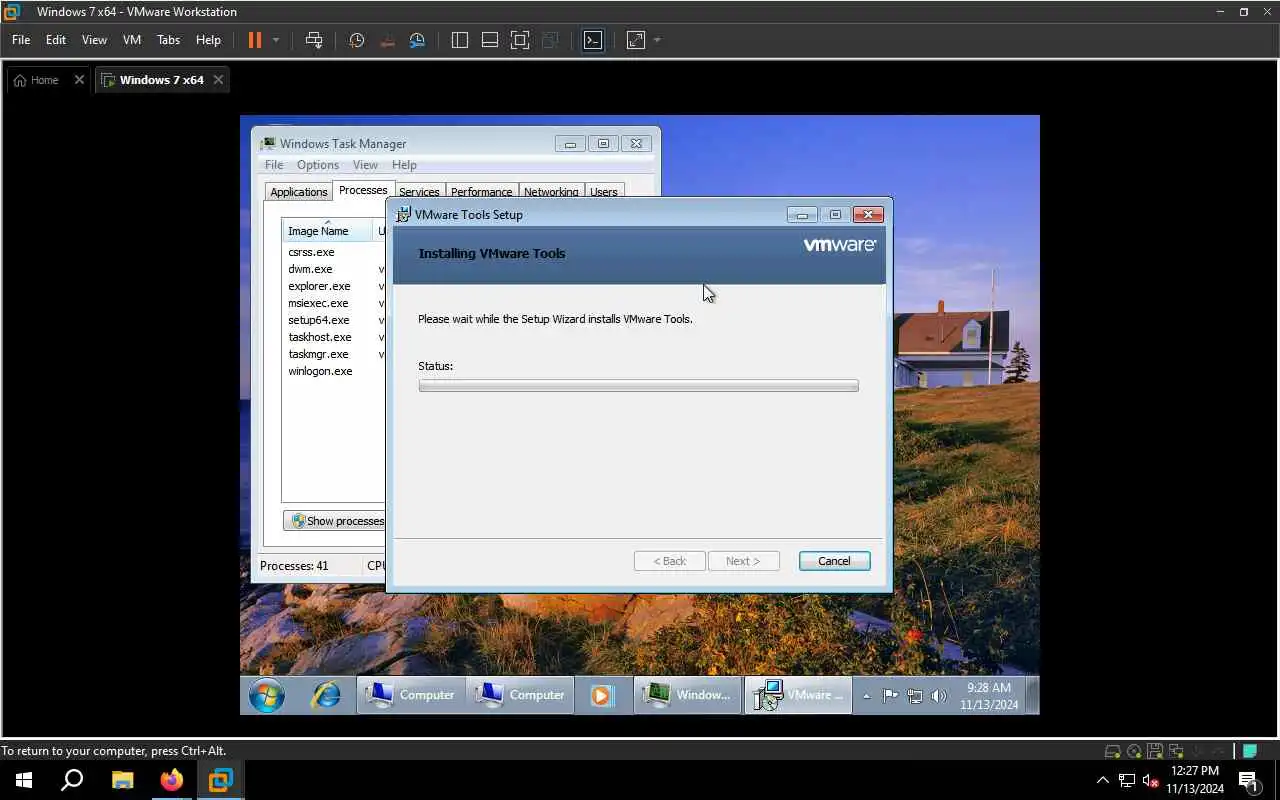Open the VMware Edit menu

(56, 40)
